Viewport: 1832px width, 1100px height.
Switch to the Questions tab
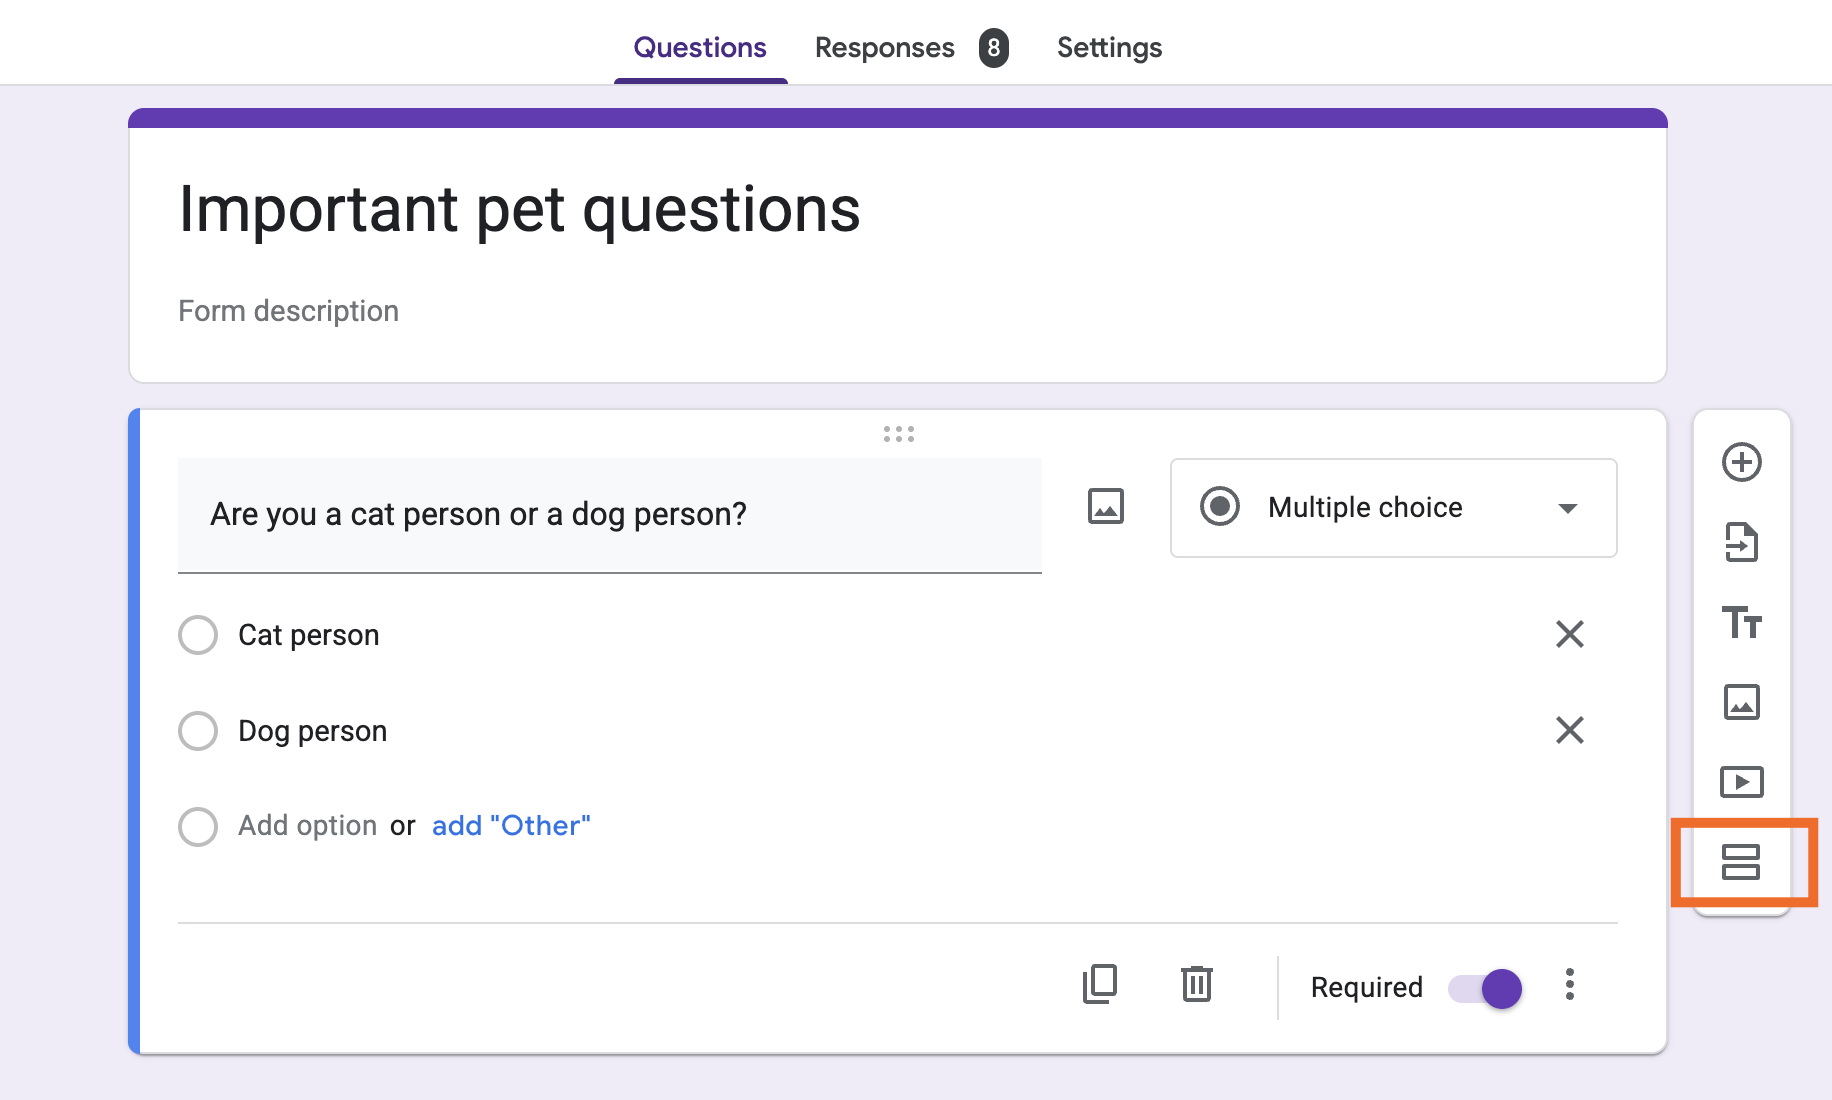pos(700,47)
